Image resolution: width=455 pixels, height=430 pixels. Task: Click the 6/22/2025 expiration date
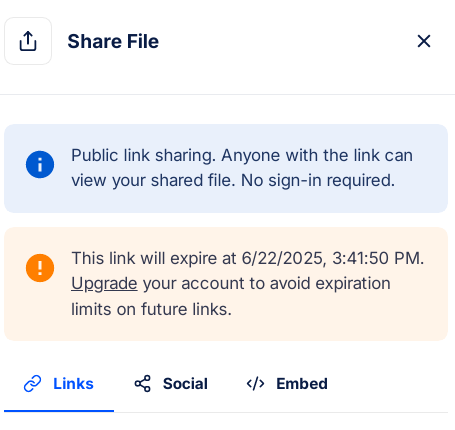tap(282, 258)
